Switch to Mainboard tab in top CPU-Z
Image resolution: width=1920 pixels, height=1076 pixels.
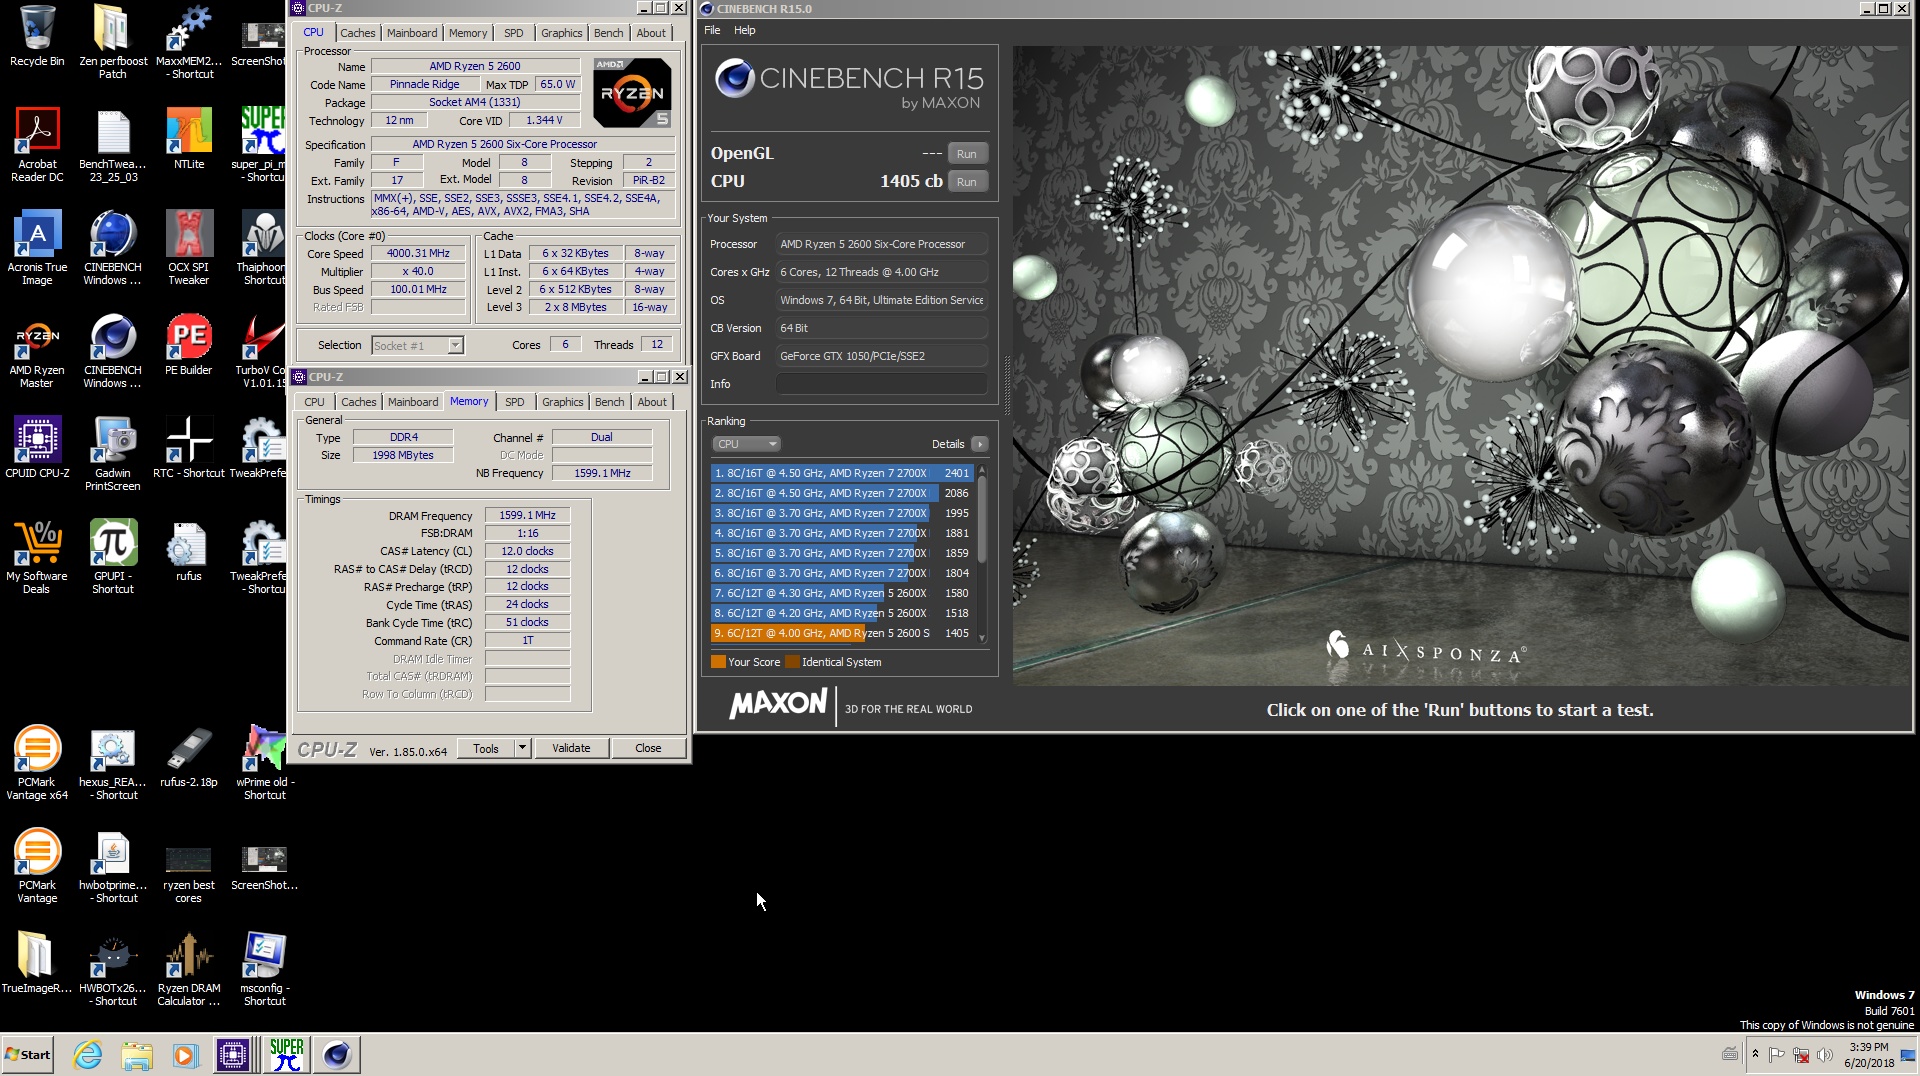click(412, 33)
